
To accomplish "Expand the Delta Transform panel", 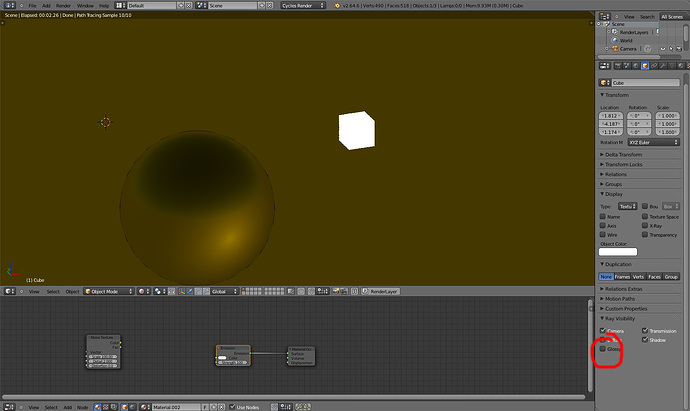I will pyautogui.click(x=621, y=154).
